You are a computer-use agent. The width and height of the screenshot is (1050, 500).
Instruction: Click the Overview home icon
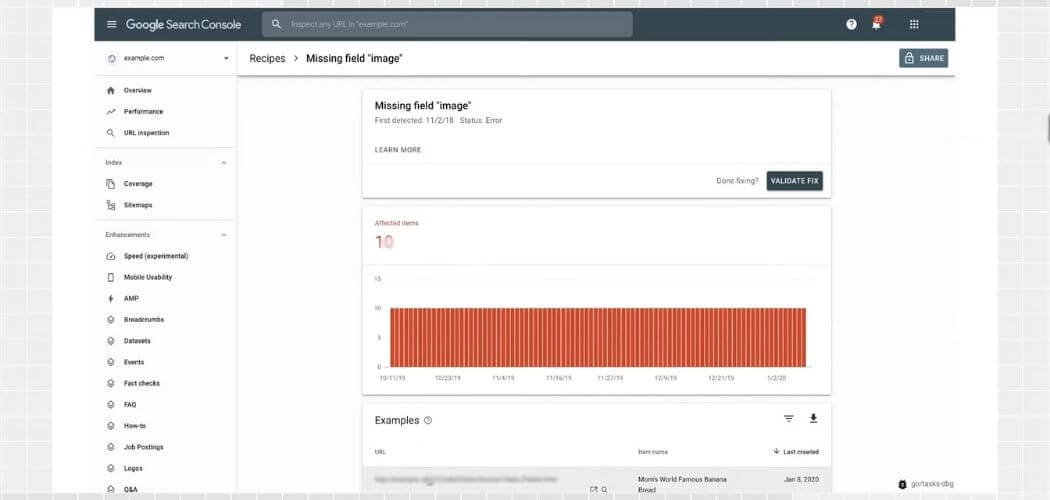pyautogui.click(x=111, y=90)
